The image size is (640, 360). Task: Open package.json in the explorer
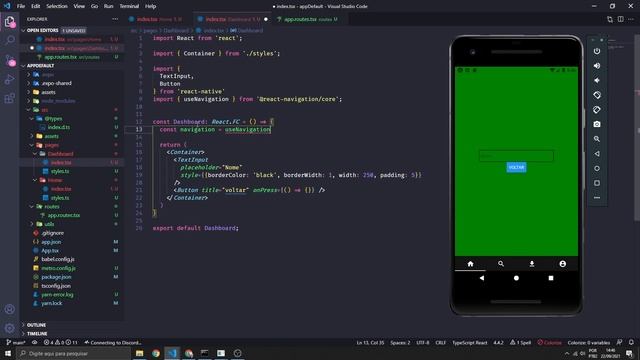(56, 277)
